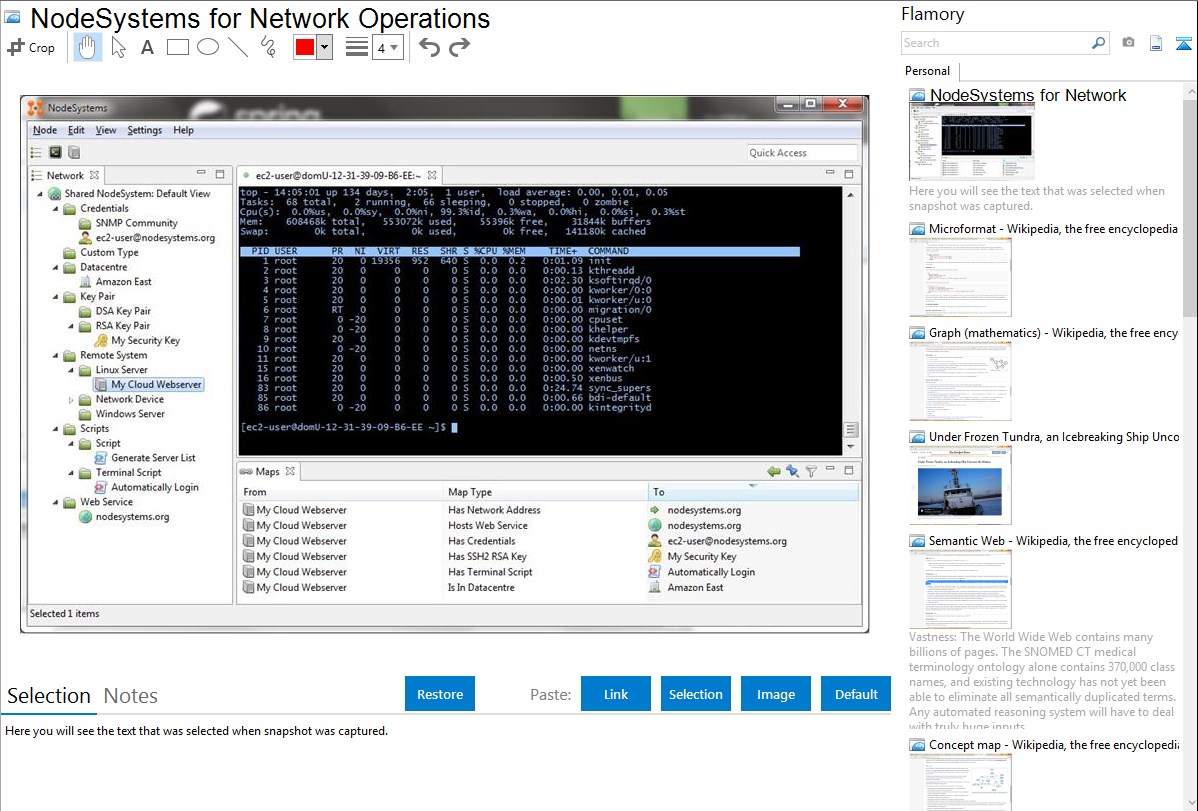Image resolution: width=1198 pixels, height=811 pixels.
Task: Open the Personal tab
Action: (x=928, y=70)
